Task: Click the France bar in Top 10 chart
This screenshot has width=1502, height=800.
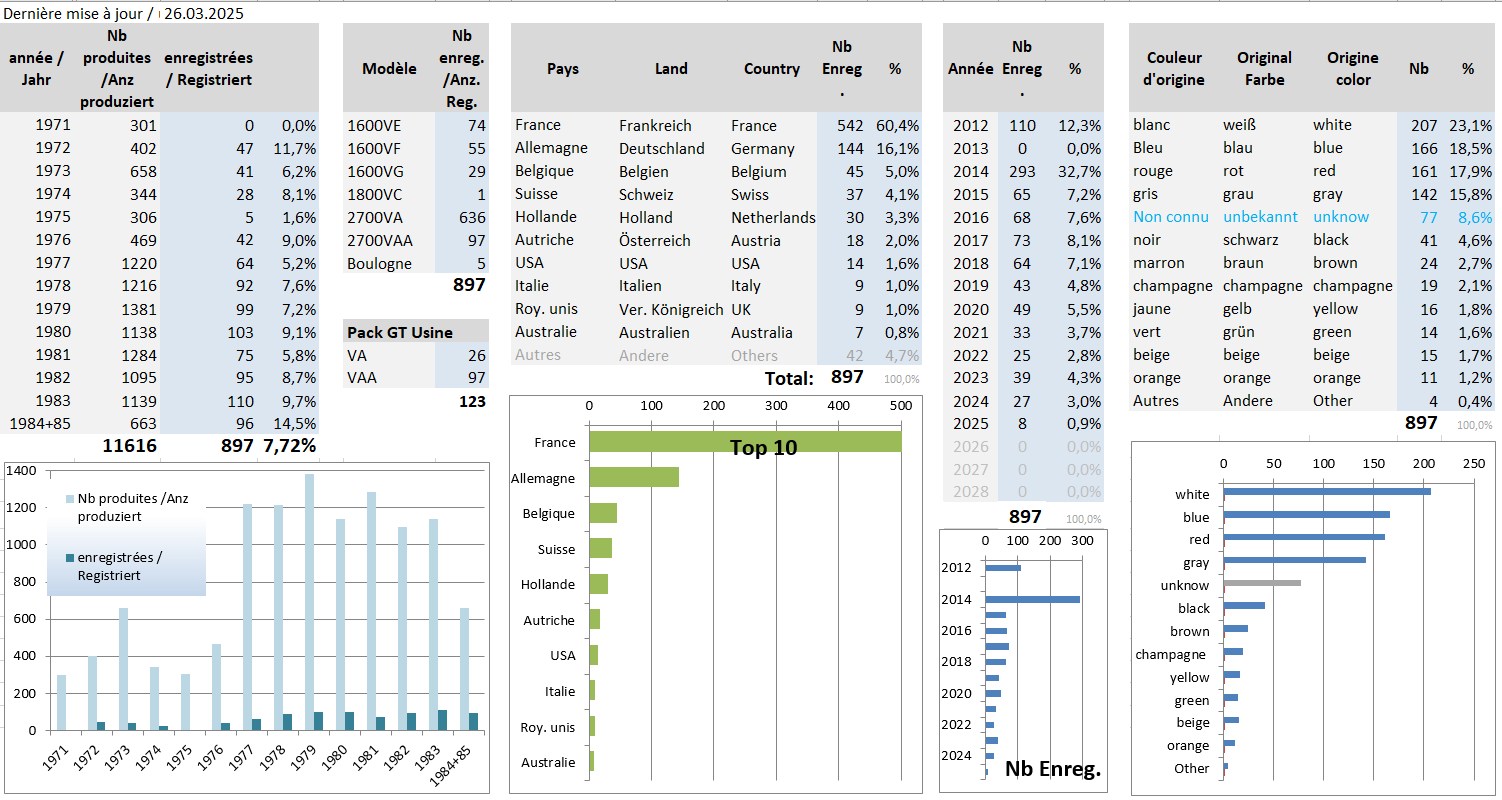Action: 745,442
